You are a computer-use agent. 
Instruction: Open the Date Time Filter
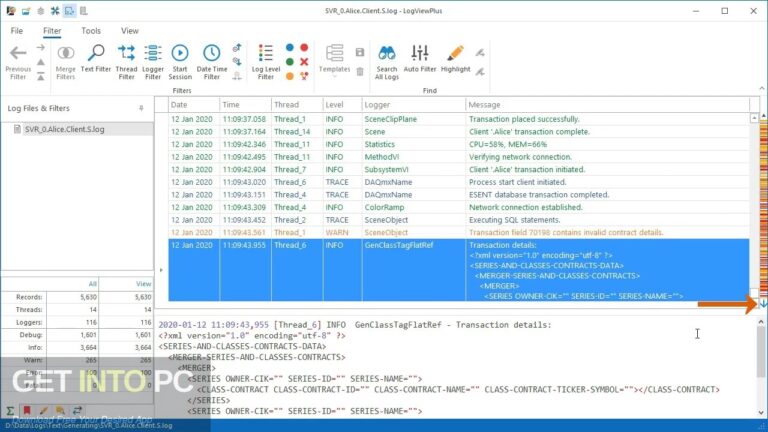coord(212,62)
